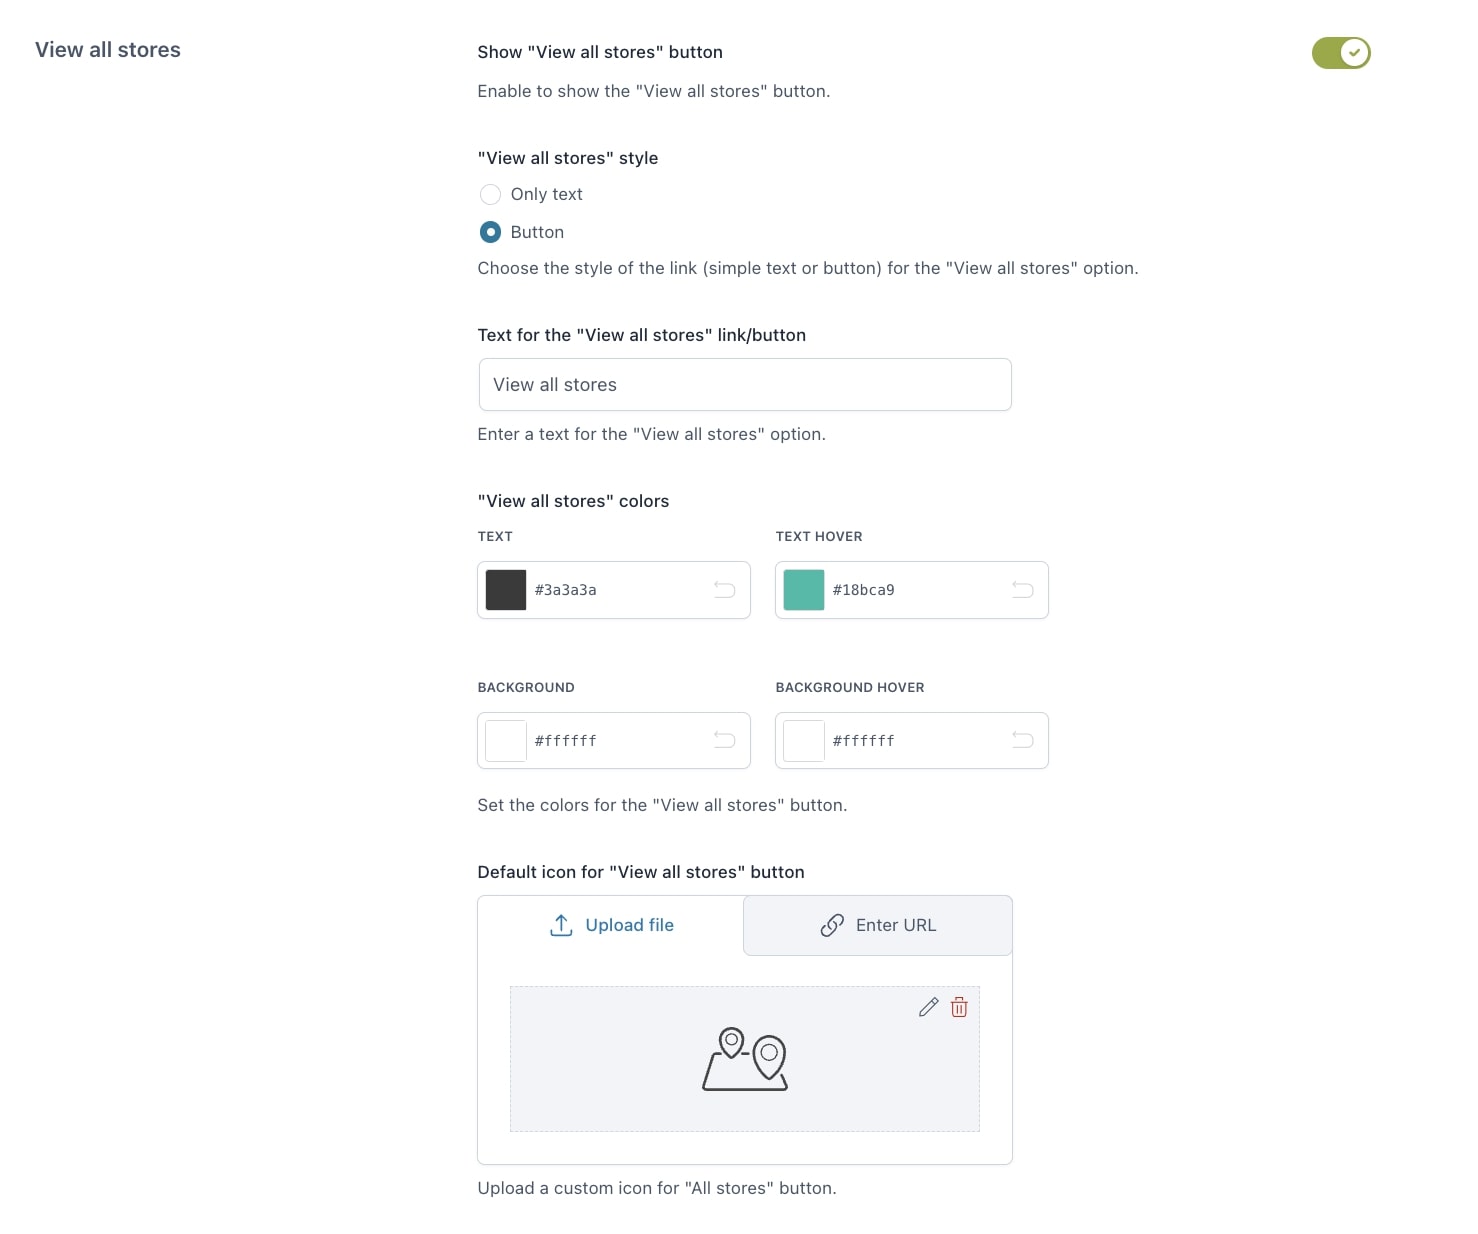Select the Only text radio option
Screen dimensions: 1478x1234
pos(490,194)
